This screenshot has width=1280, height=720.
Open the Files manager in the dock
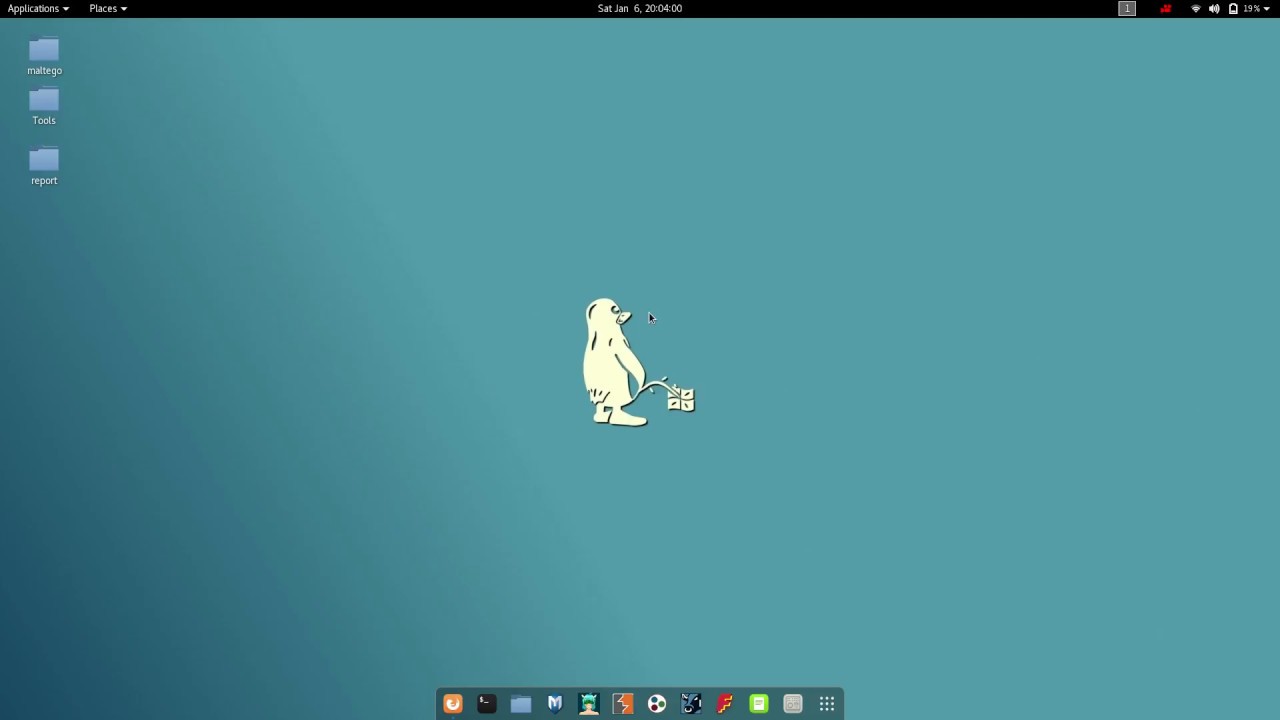521,704
